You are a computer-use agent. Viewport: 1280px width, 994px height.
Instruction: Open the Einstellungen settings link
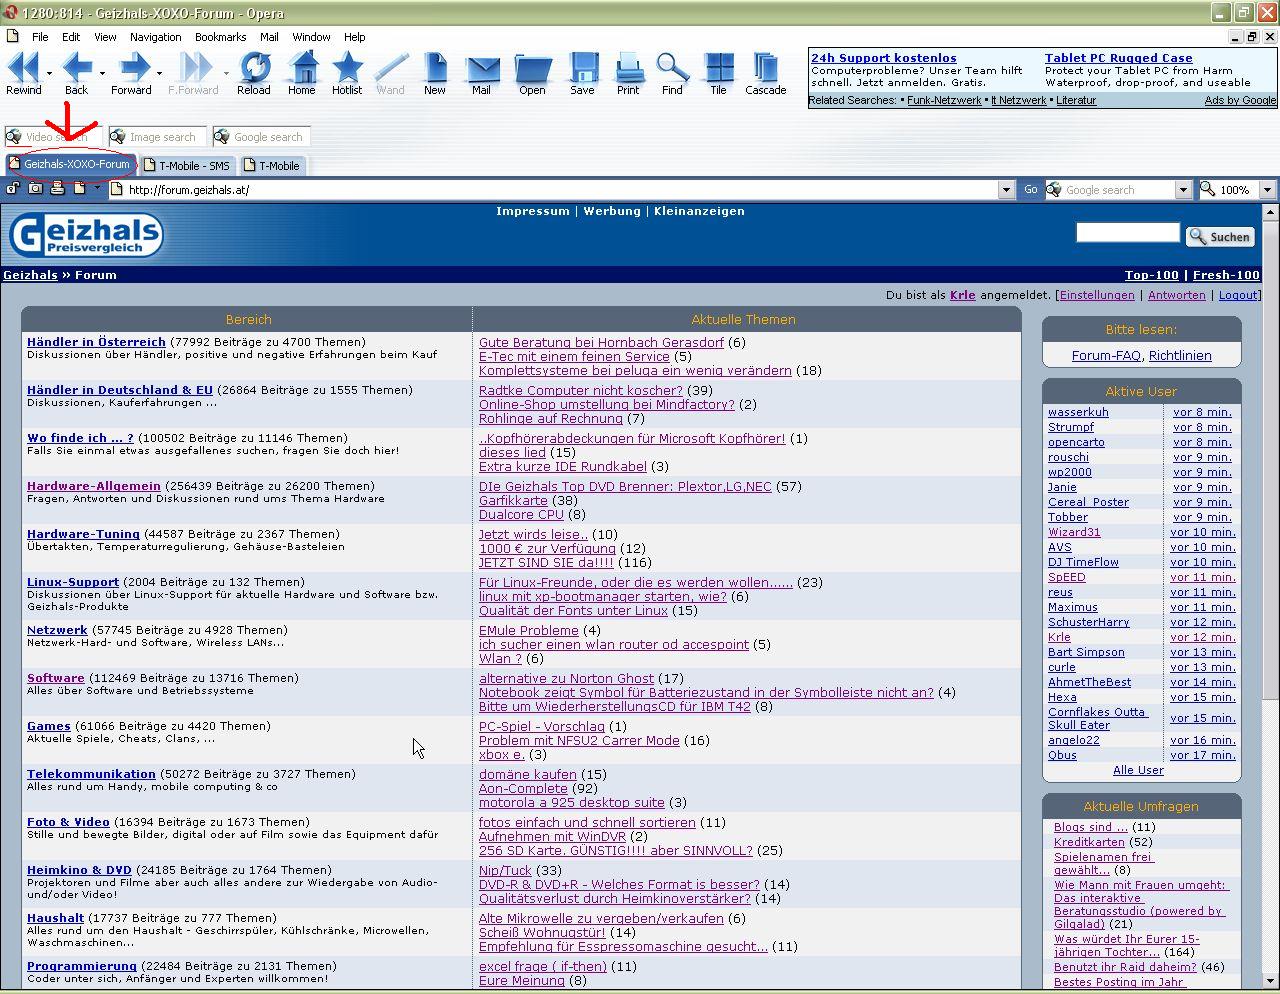point(1097,295)
